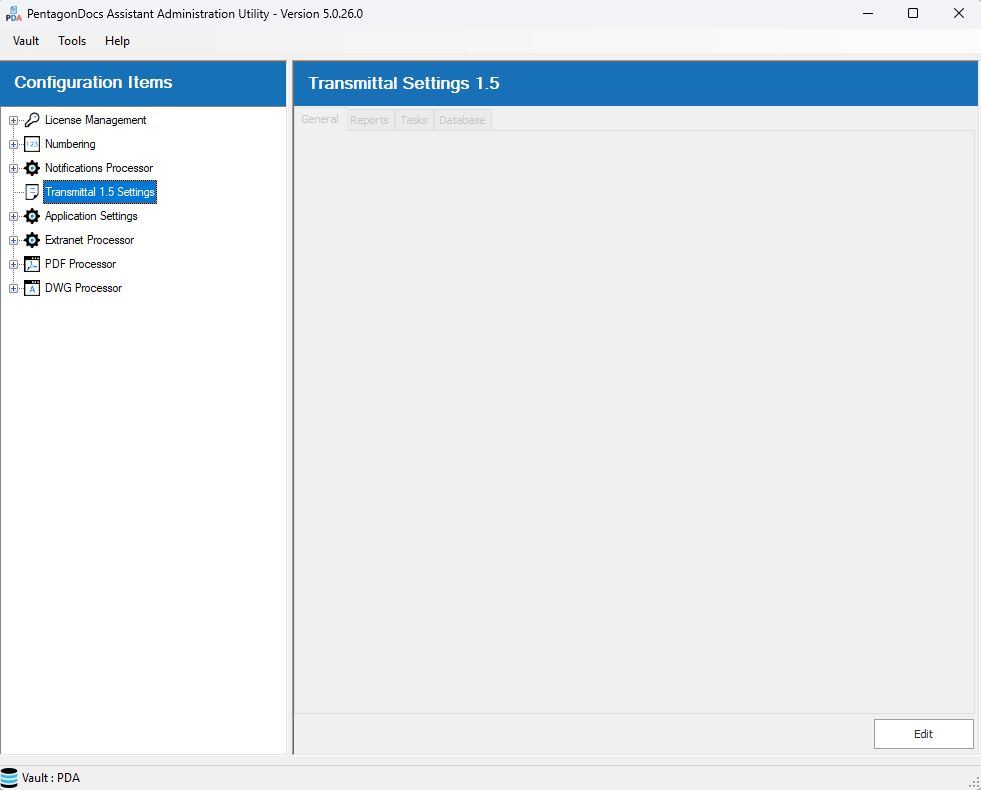This screenshot has height=790, width=981.
Task: Click the Extranet Processor gear icon
Action: pyautogui.click(x=32, y=240)
